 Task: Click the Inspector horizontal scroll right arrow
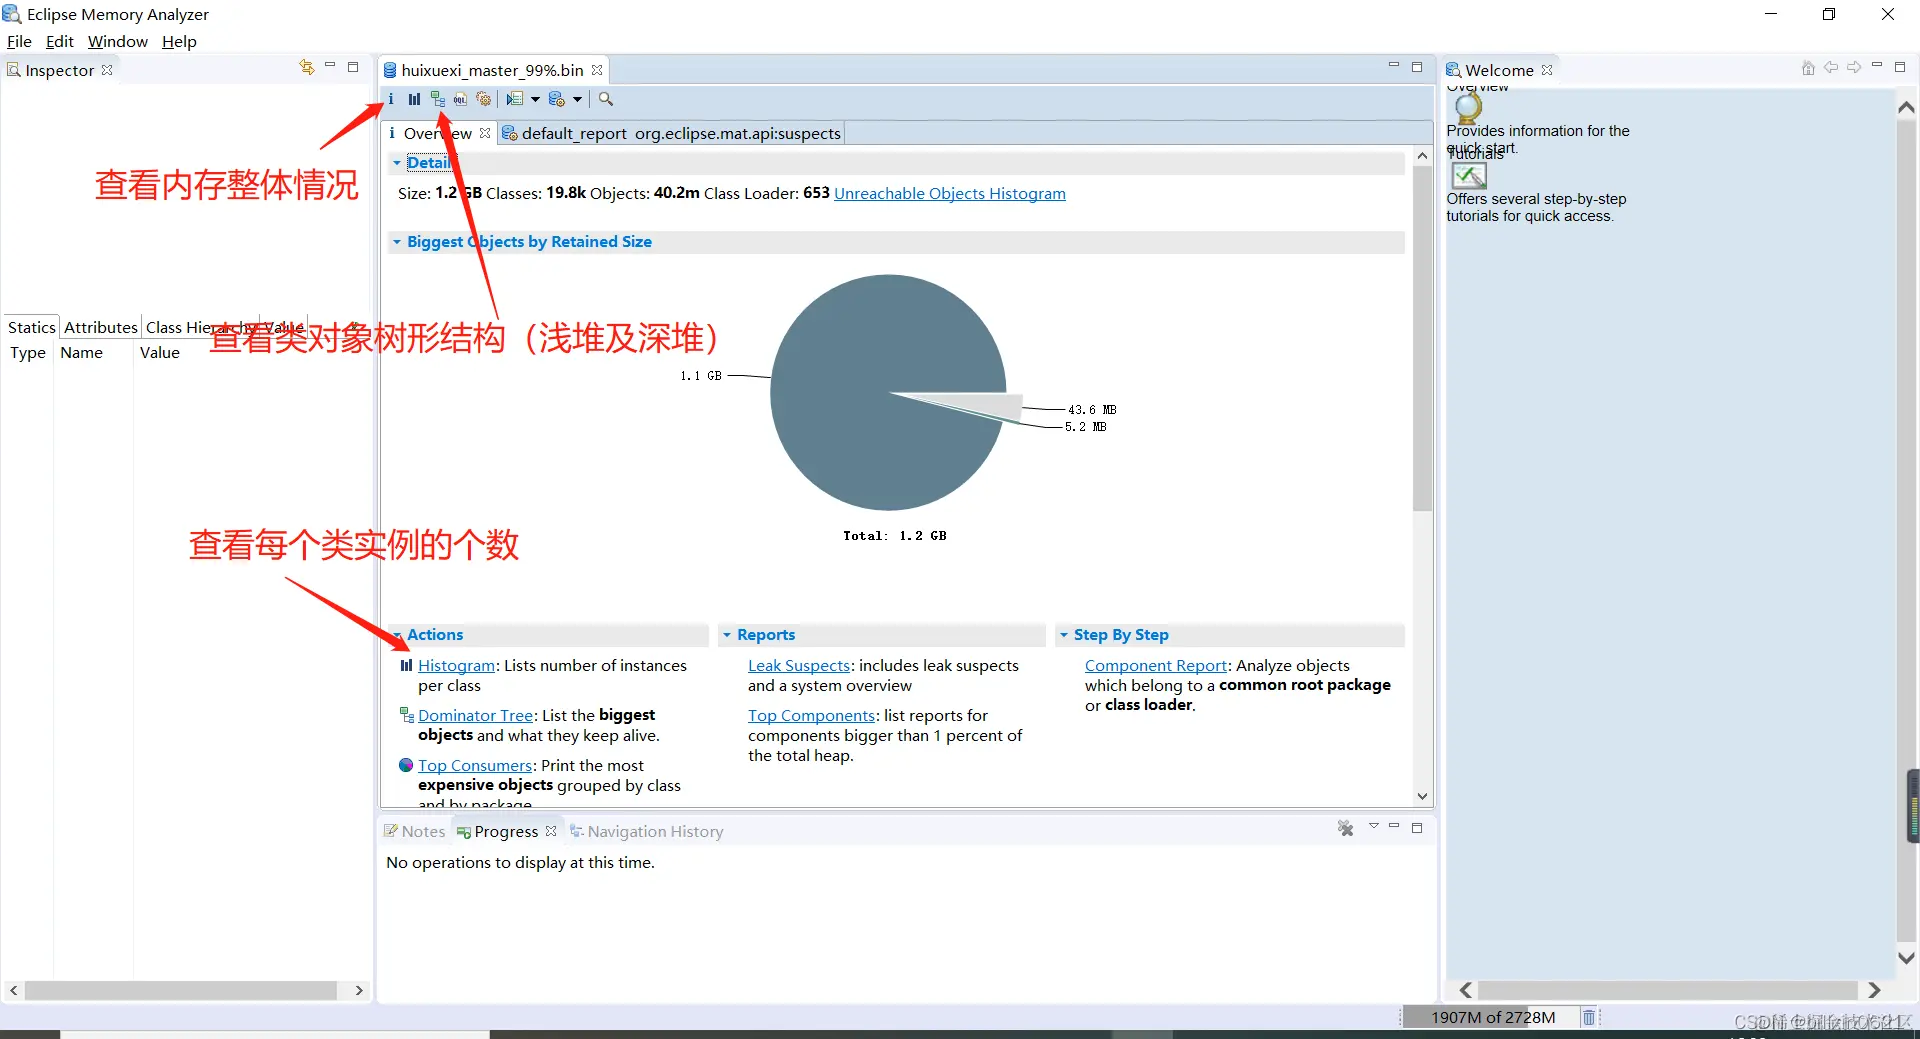tap(359, 990)
